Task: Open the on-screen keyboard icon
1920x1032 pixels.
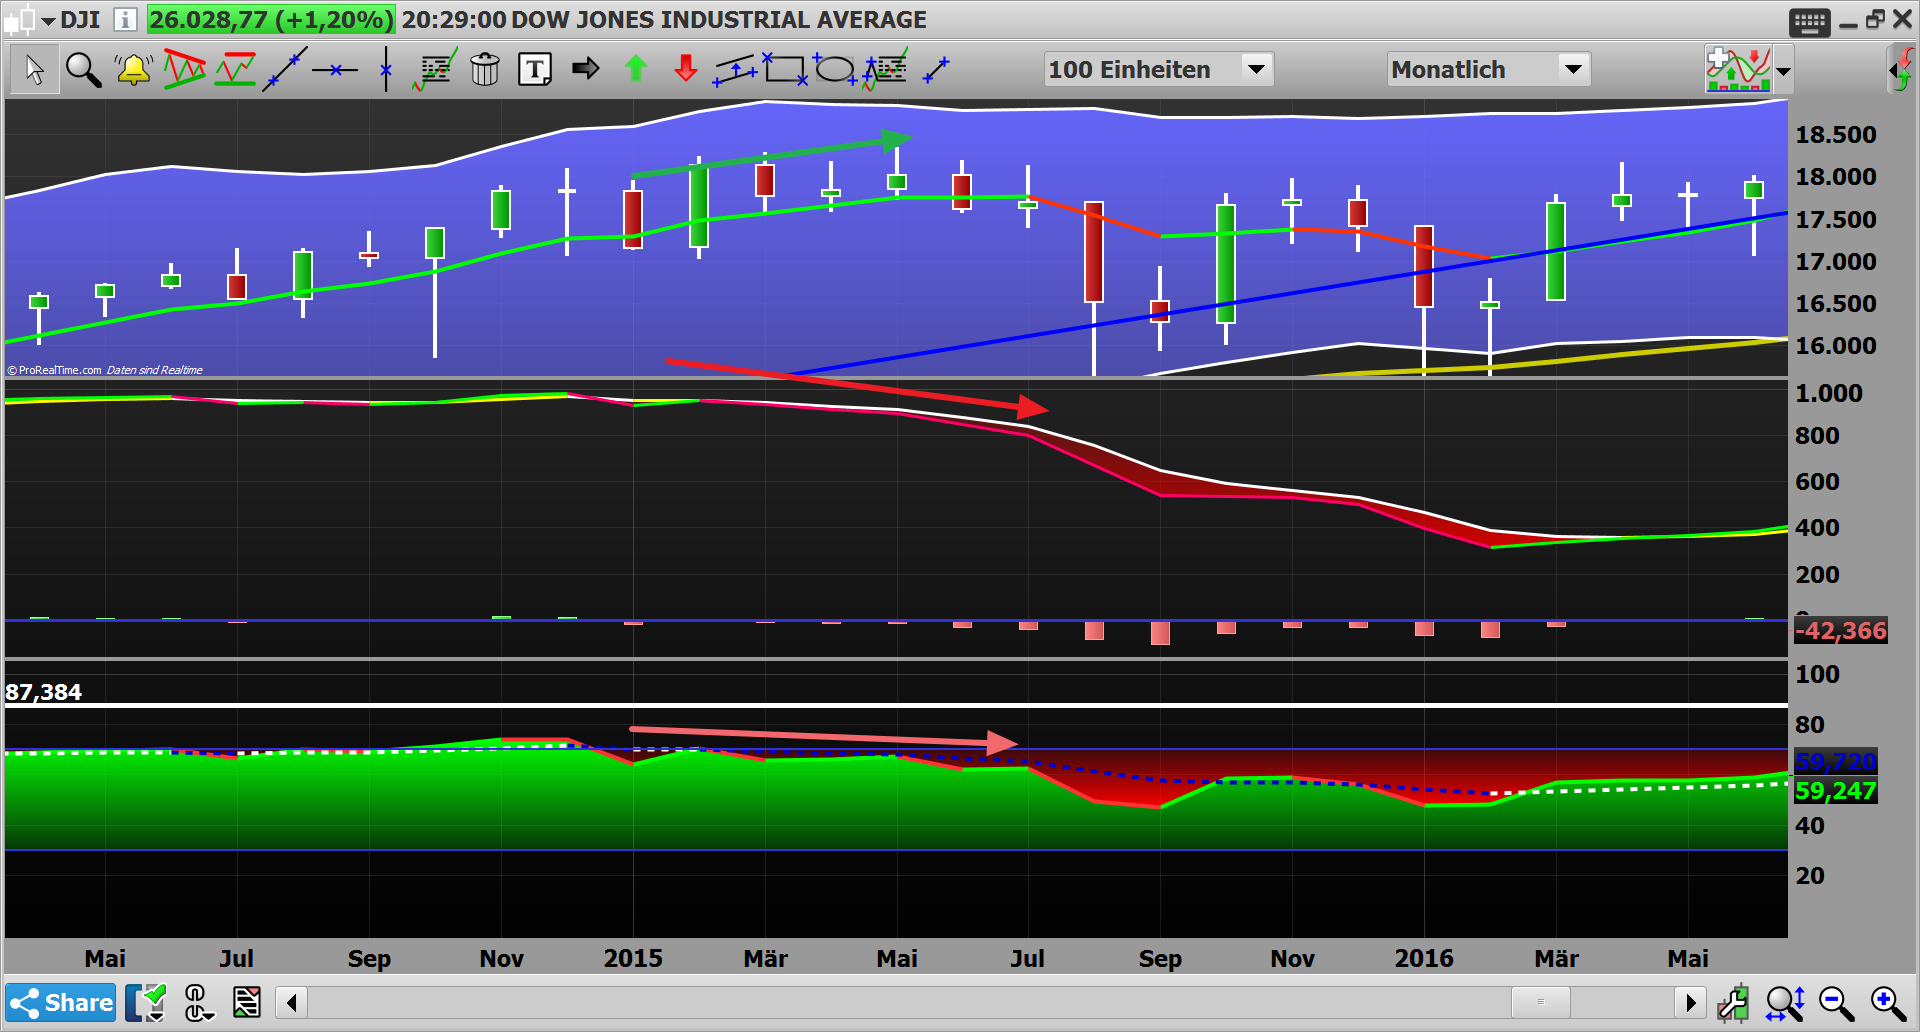Action: pos(1810,22)
